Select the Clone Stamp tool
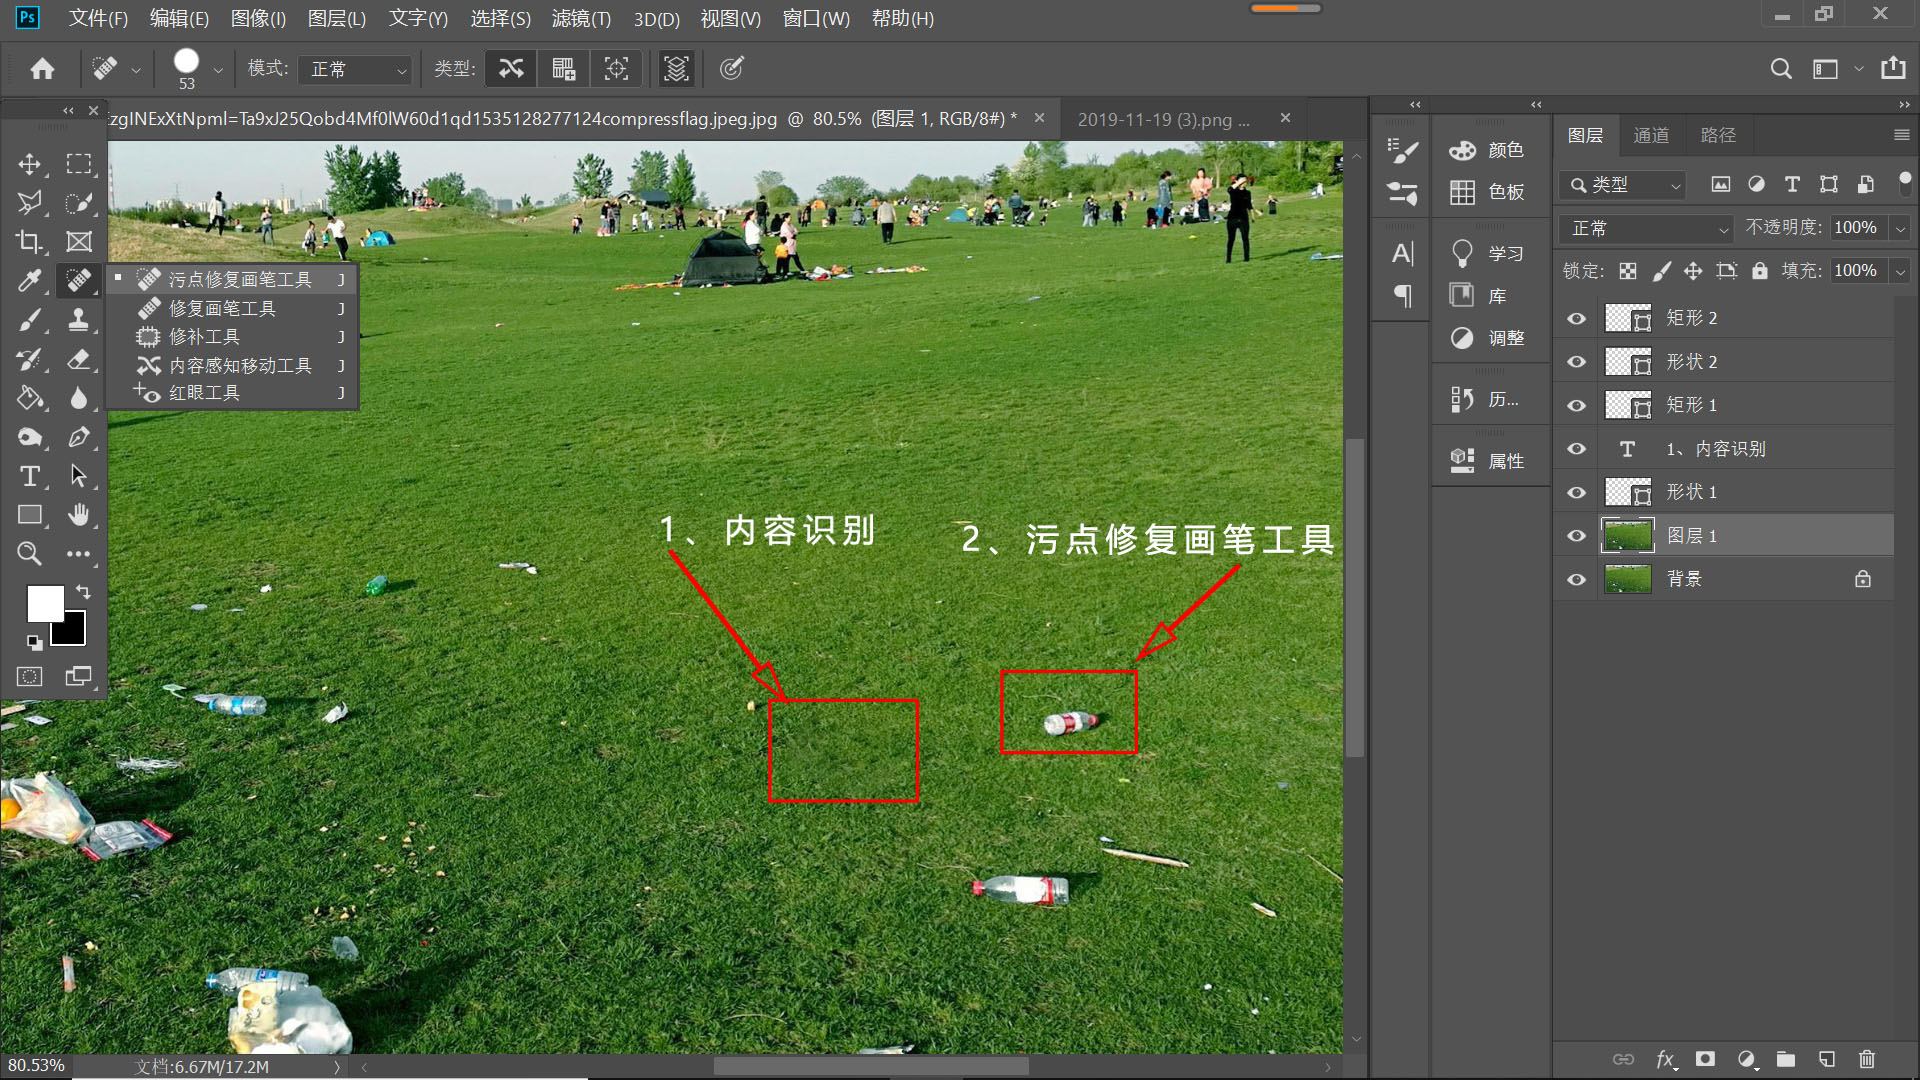 point(79,320)
